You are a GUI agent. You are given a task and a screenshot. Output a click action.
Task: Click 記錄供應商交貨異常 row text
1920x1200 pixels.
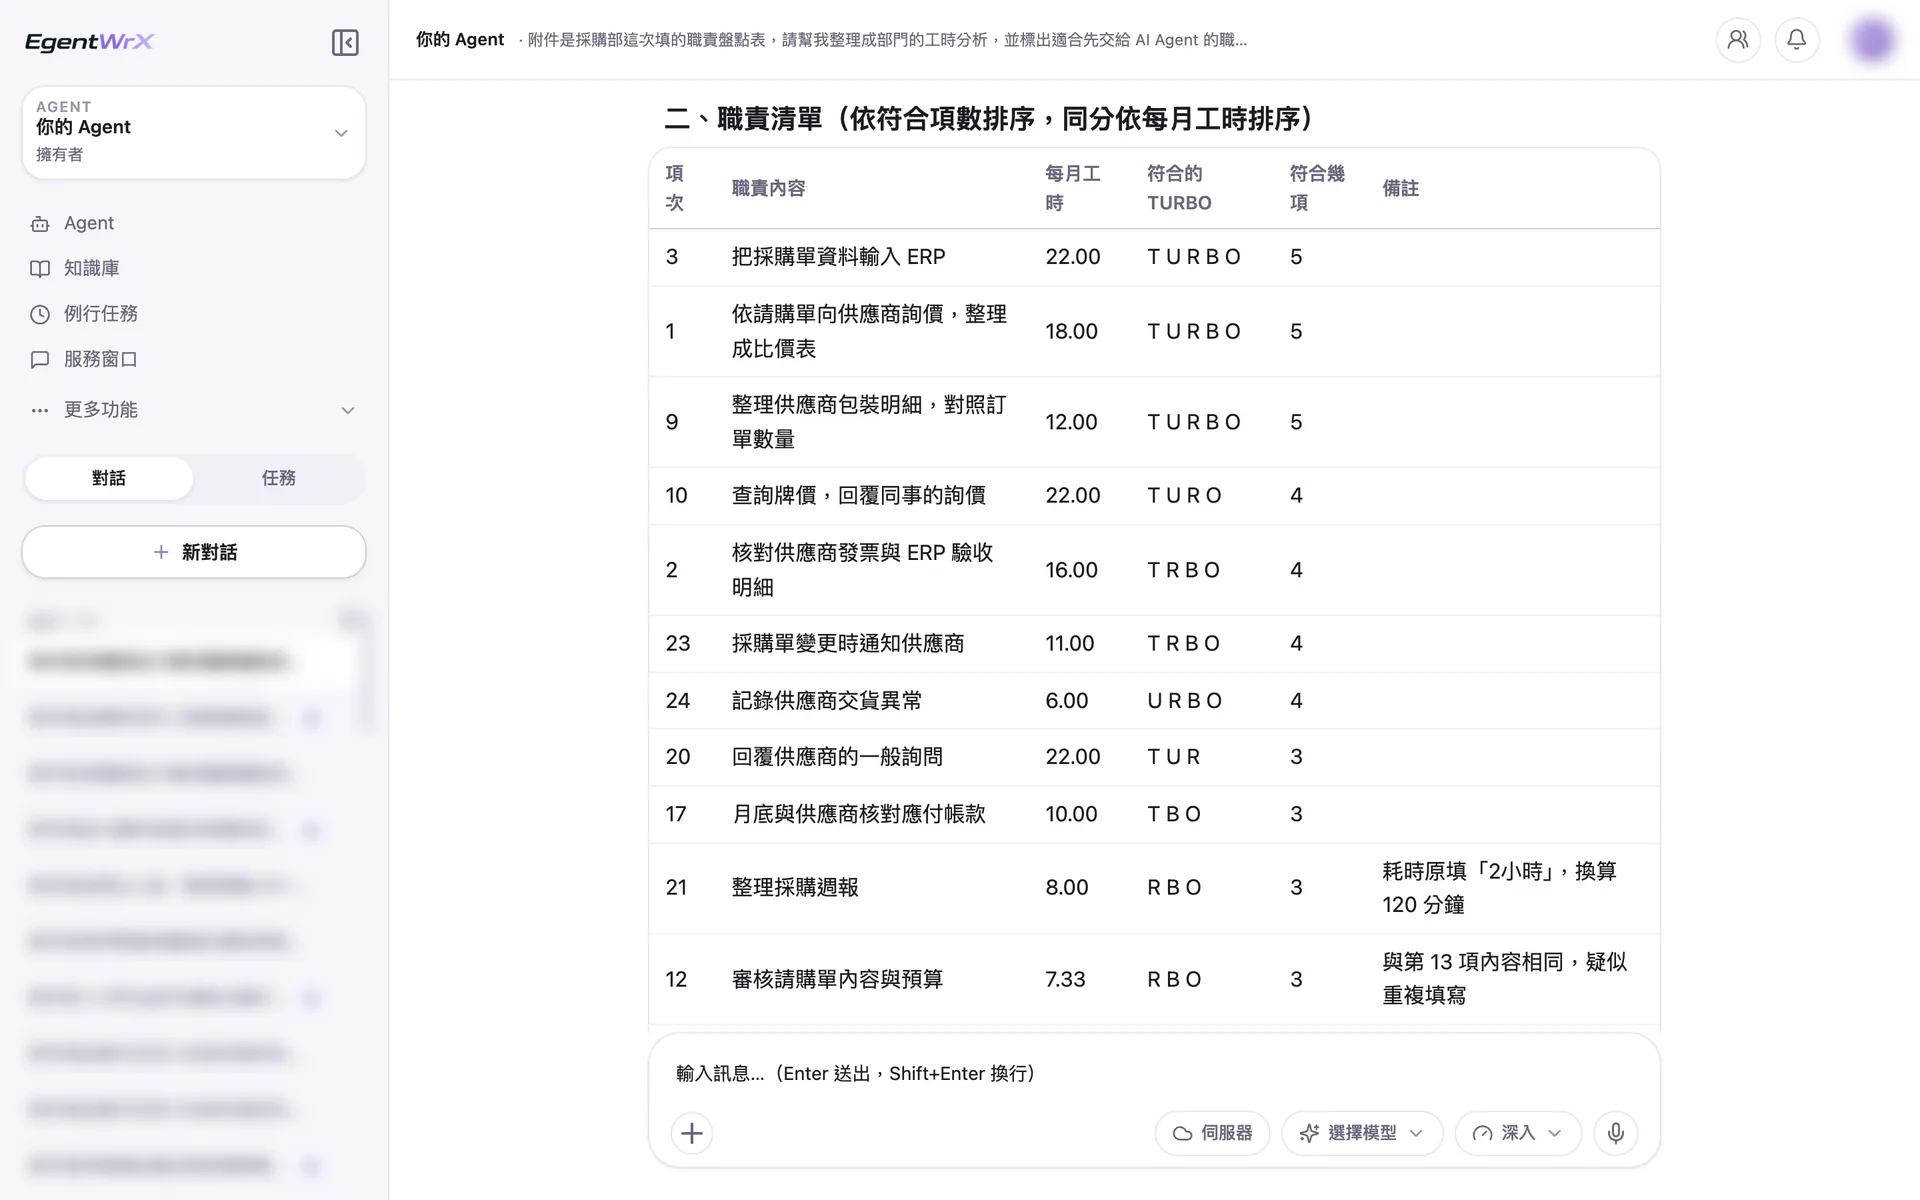(827, 701)
